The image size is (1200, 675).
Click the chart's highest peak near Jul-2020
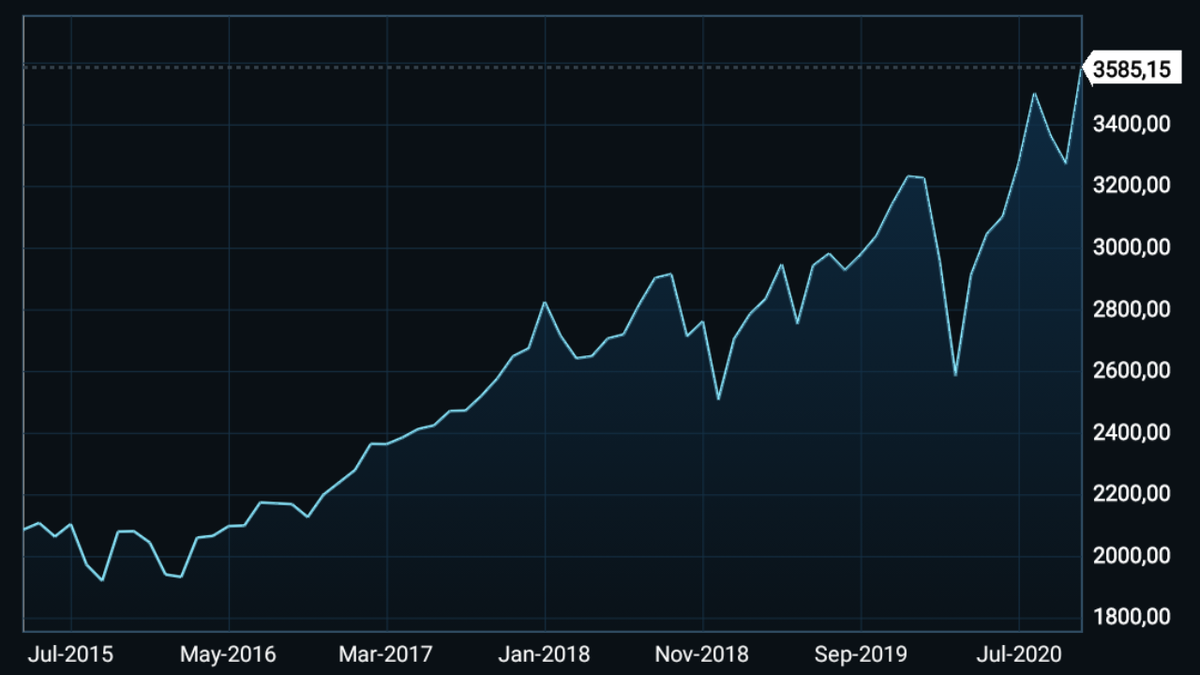(x=1035, y=92)
